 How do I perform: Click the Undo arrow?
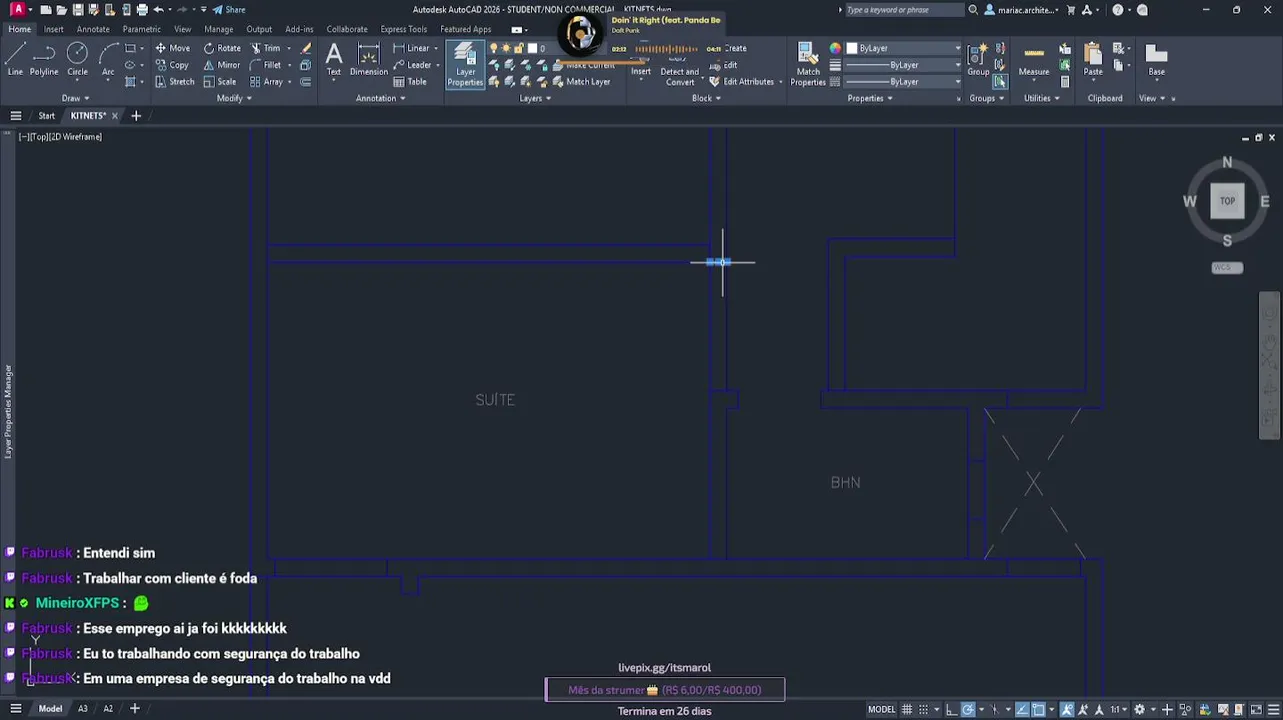(158, 10)
